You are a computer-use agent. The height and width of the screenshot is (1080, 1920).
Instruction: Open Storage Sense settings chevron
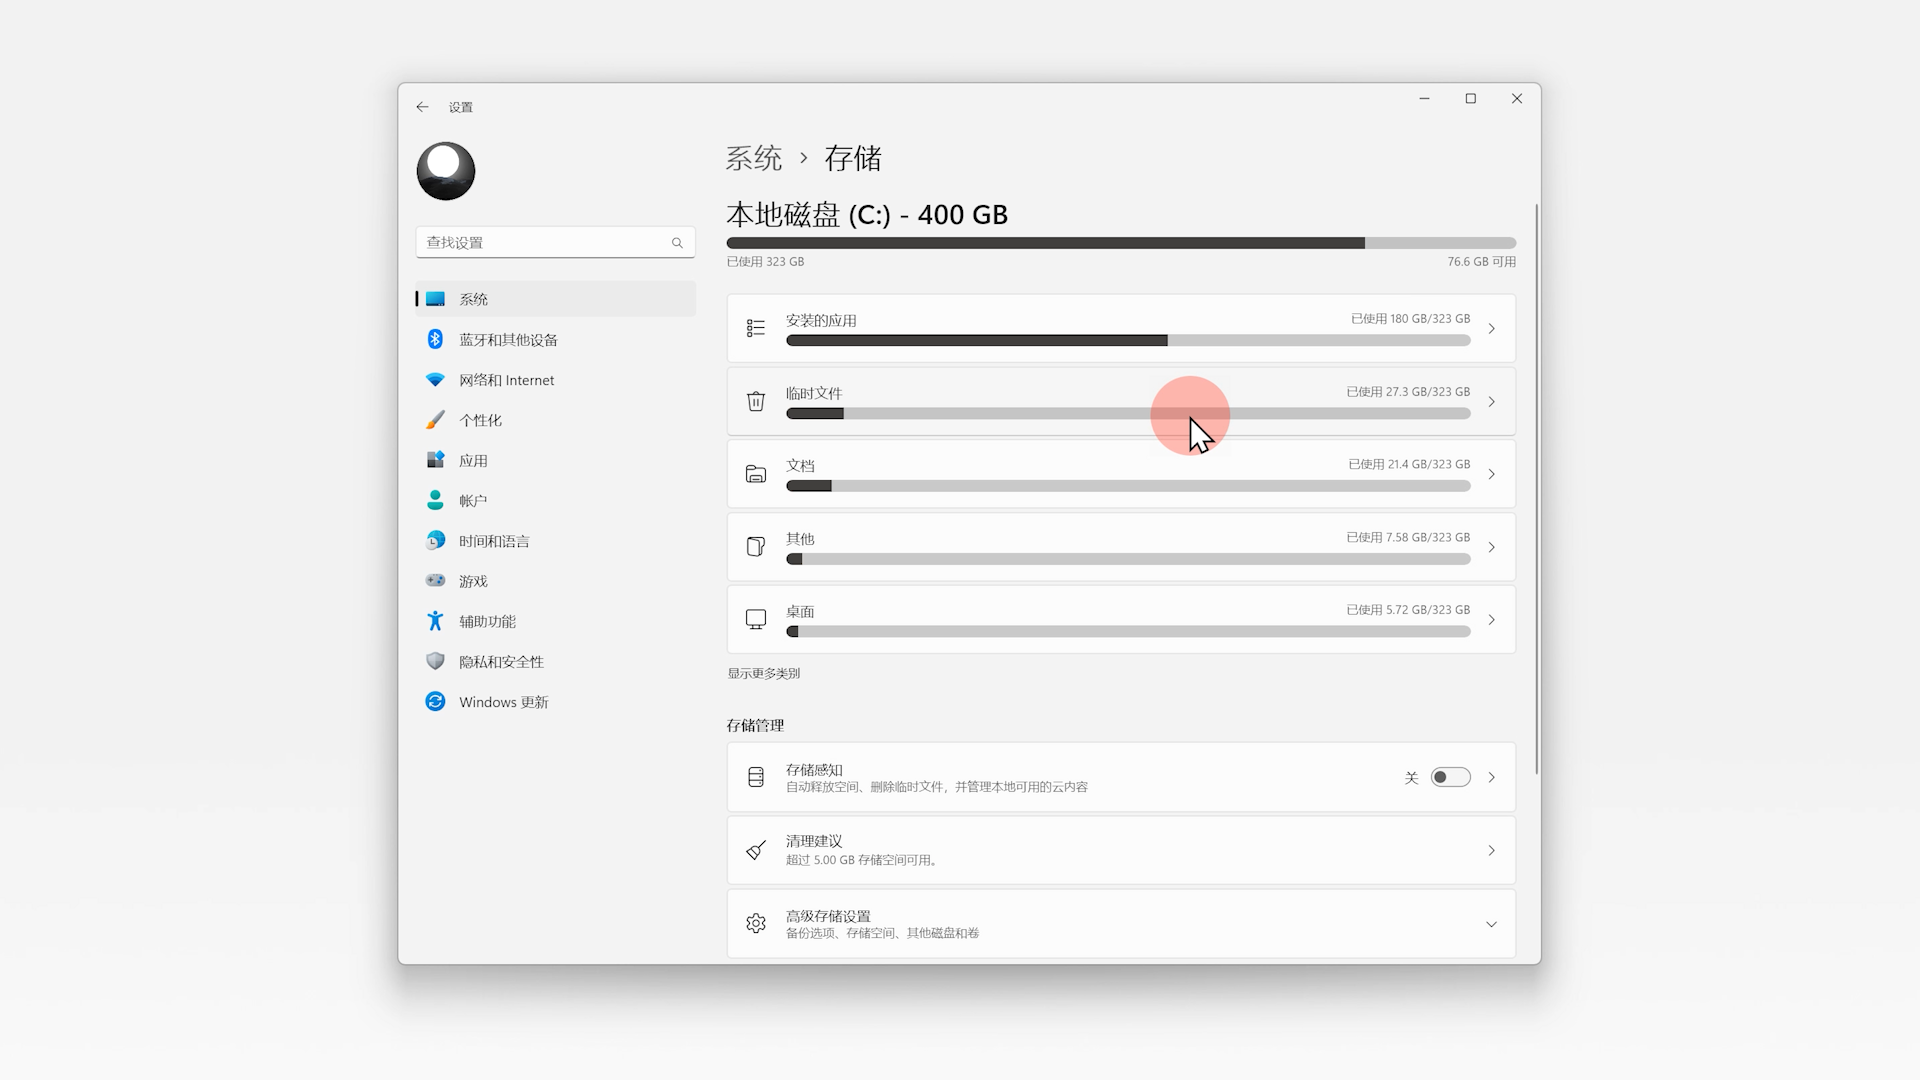point(1491,777)
